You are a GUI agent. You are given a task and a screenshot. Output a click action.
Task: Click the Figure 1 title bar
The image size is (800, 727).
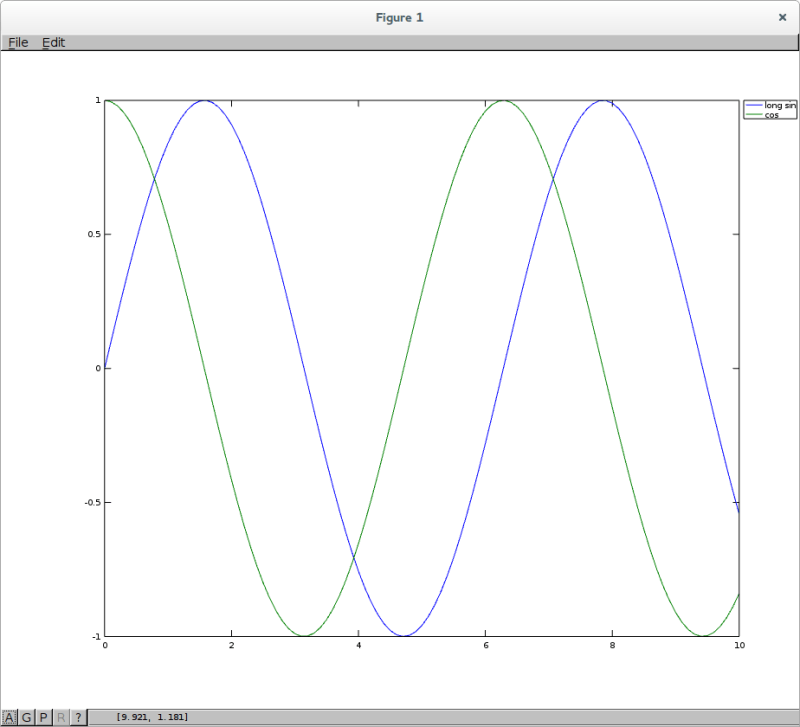[x=400, y=17]
